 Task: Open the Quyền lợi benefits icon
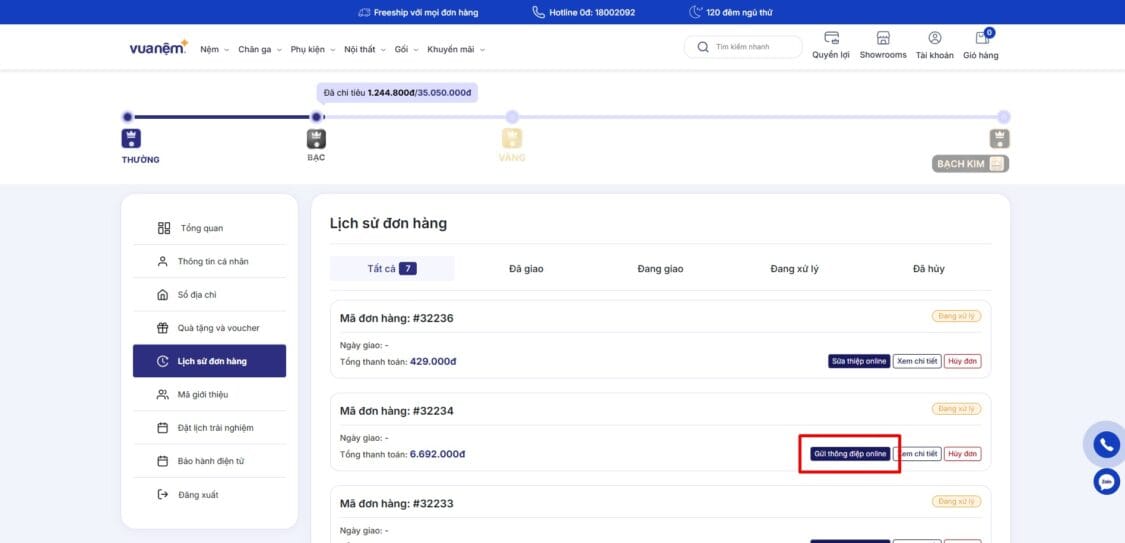pos(831,38)
